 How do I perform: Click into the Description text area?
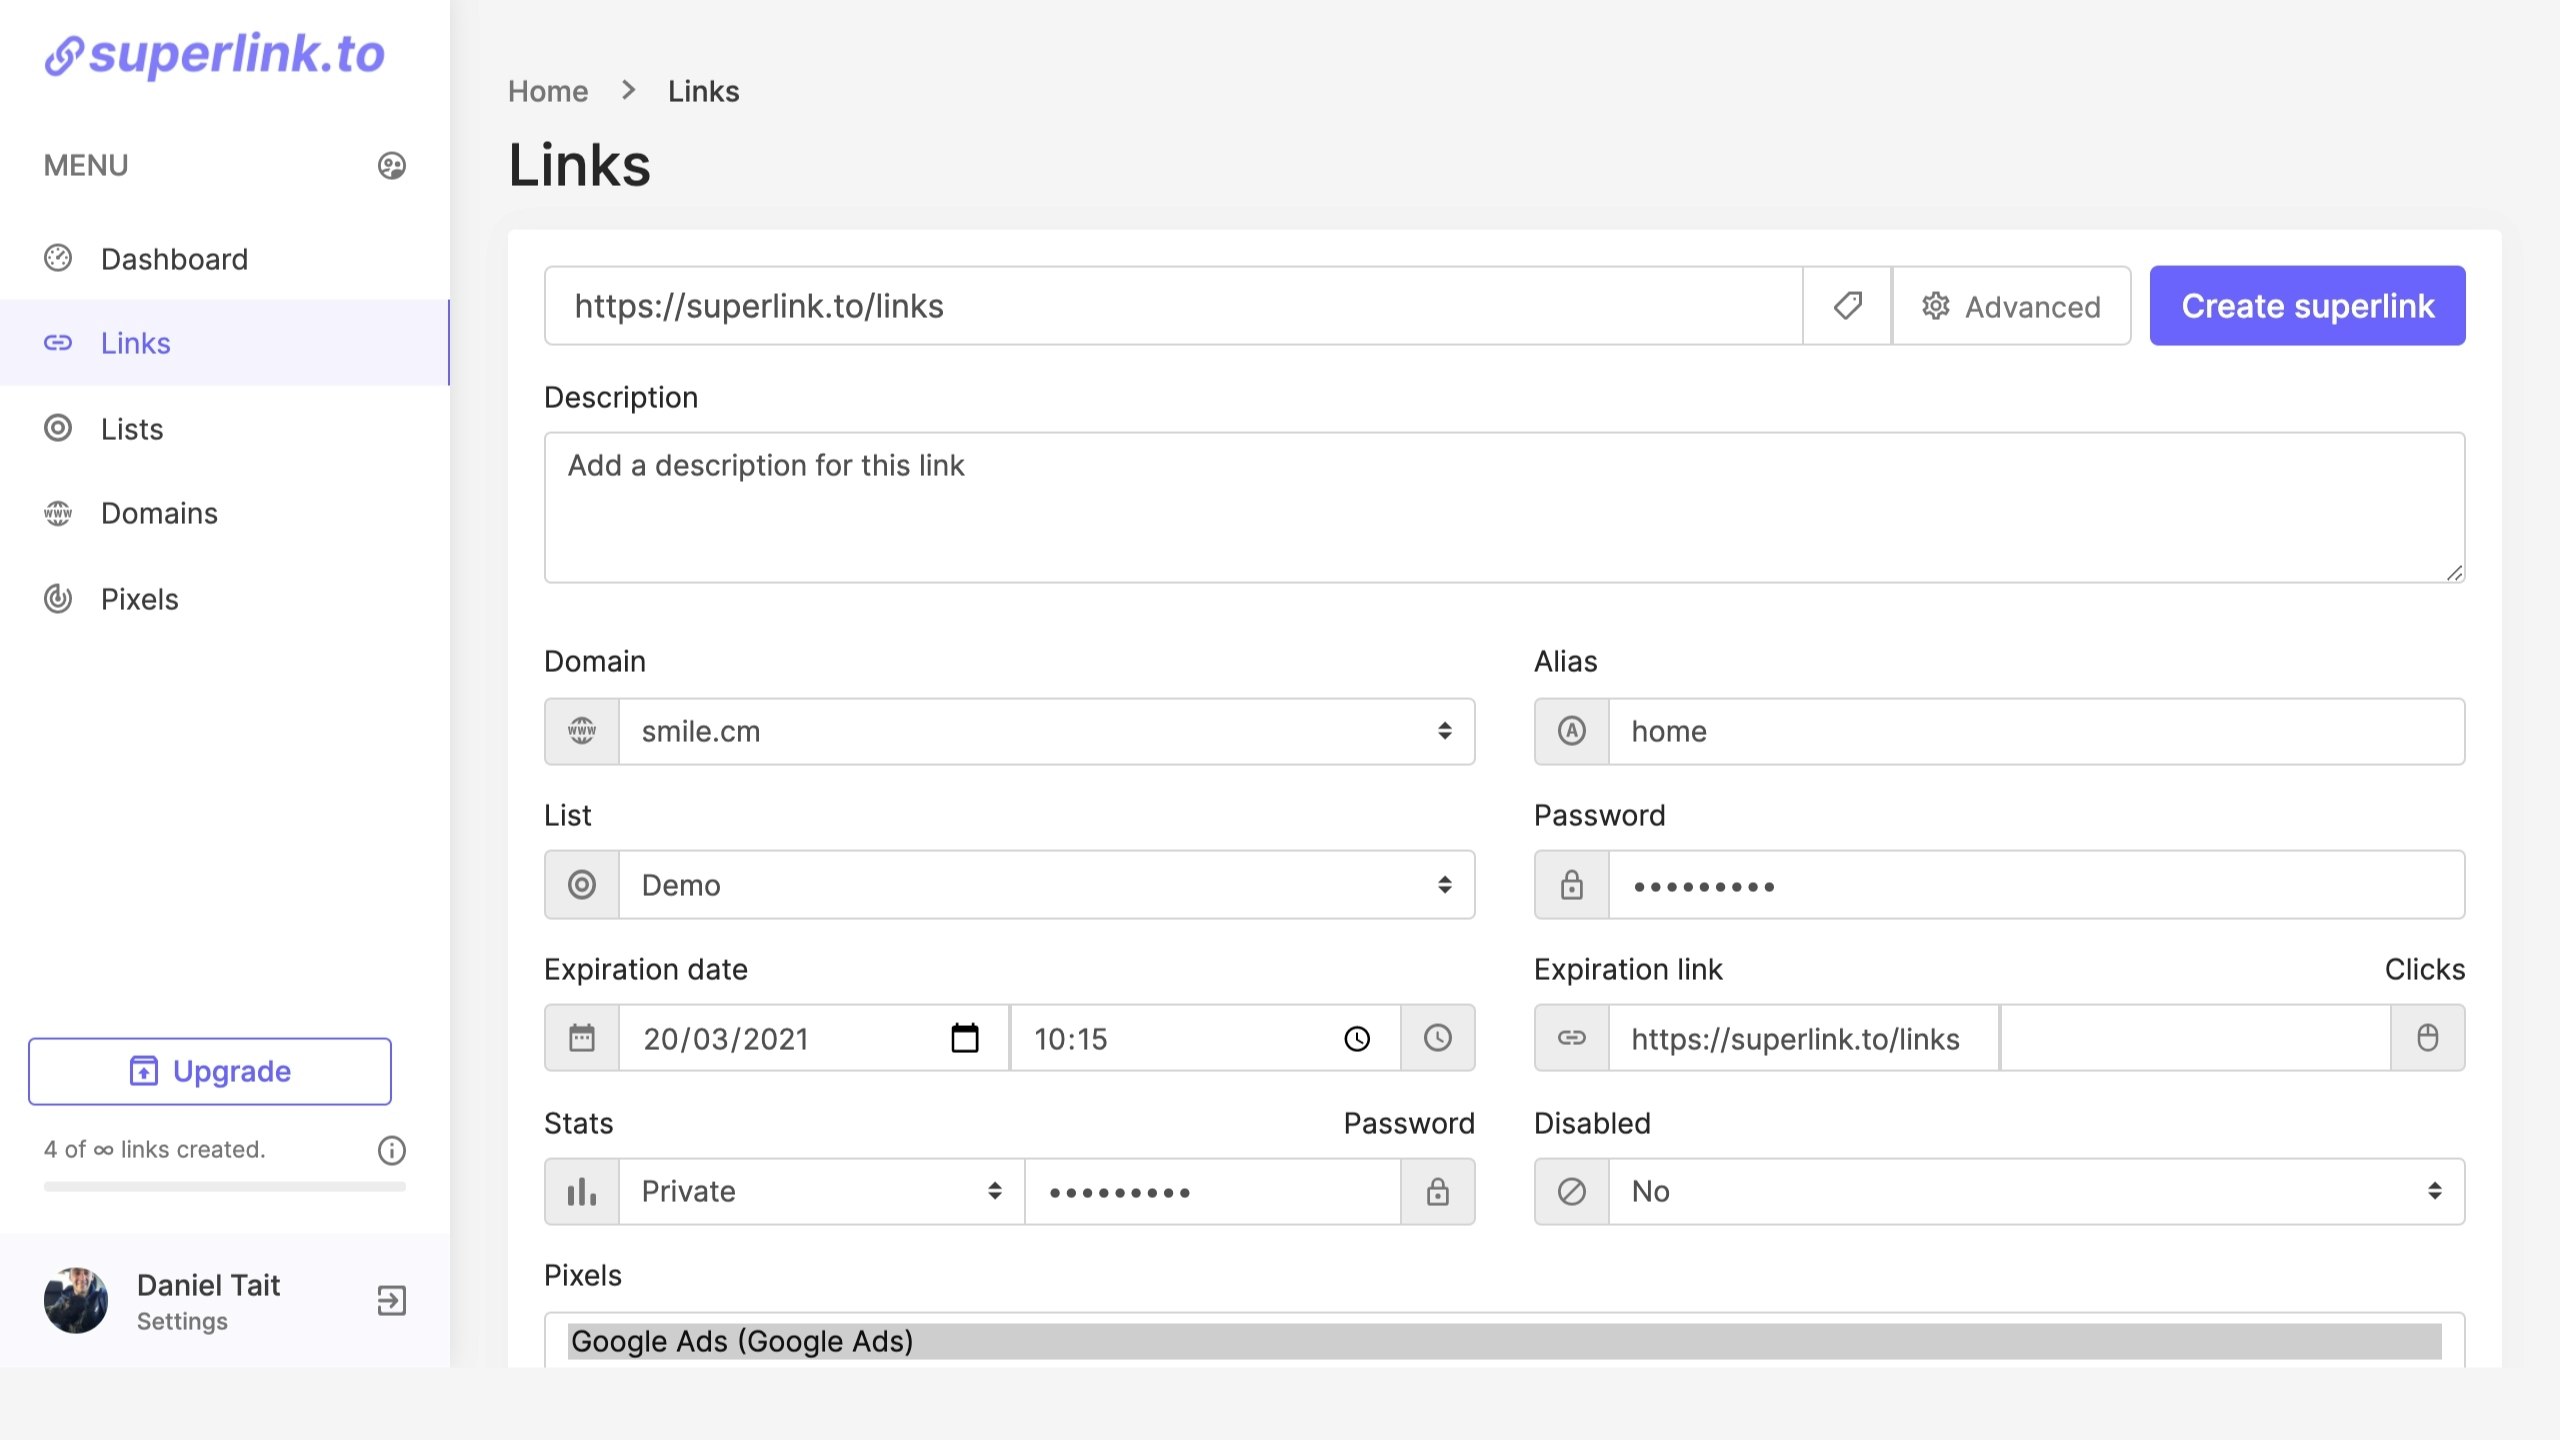(1503, 507)
